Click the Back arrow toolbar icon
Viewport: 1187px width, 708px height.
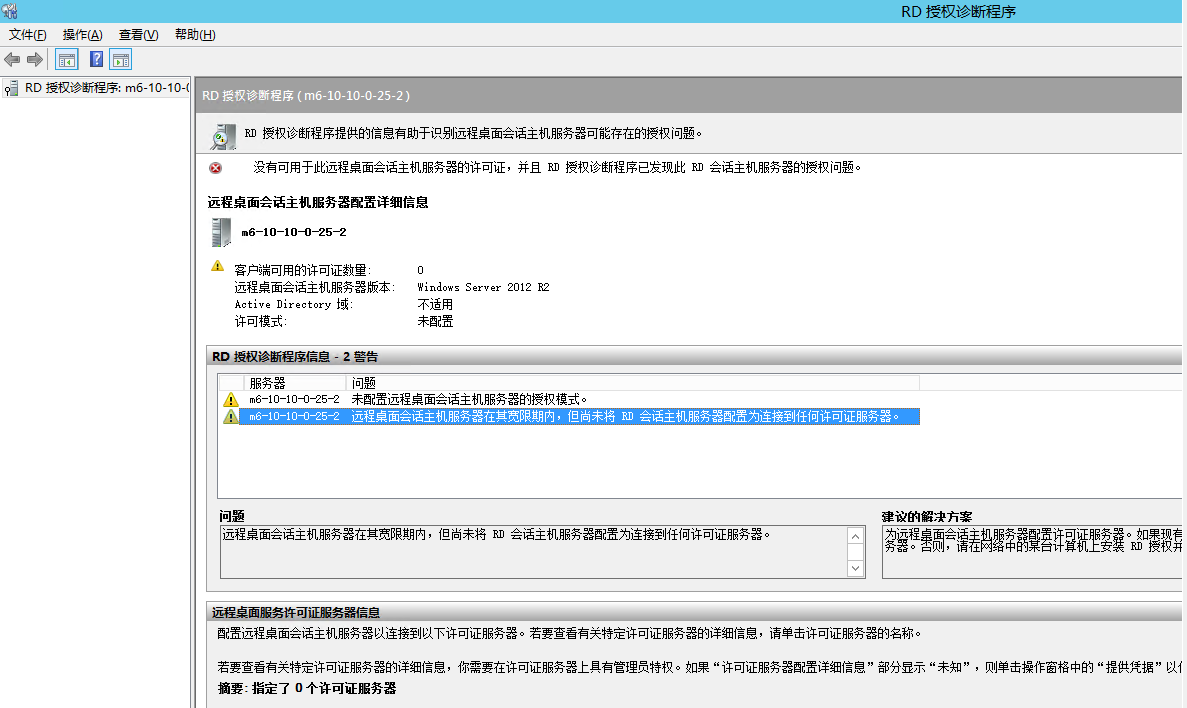point(12,59)
